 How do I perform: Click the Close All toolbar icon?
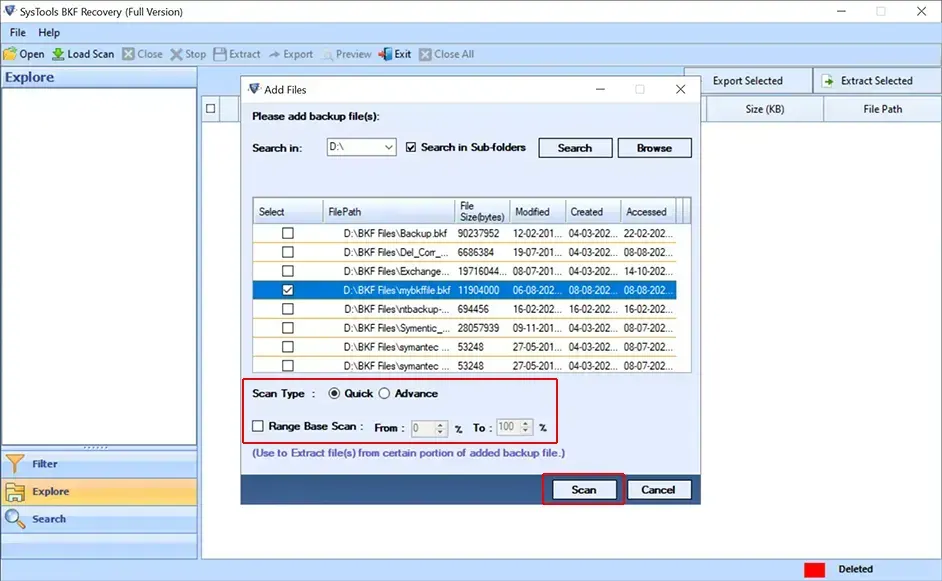pos(425,54)
